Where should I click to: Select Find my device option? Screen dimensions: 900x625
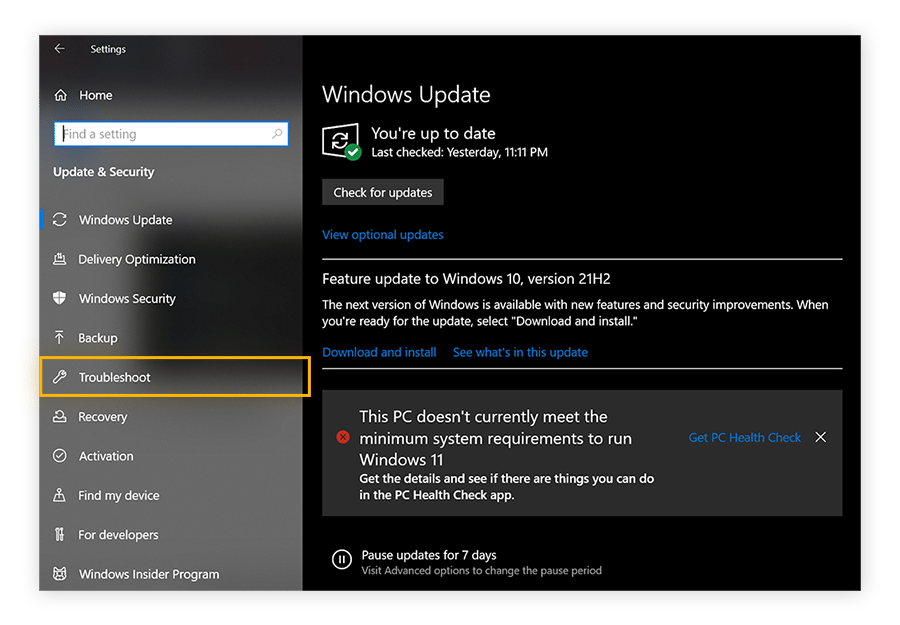[117, 495]
